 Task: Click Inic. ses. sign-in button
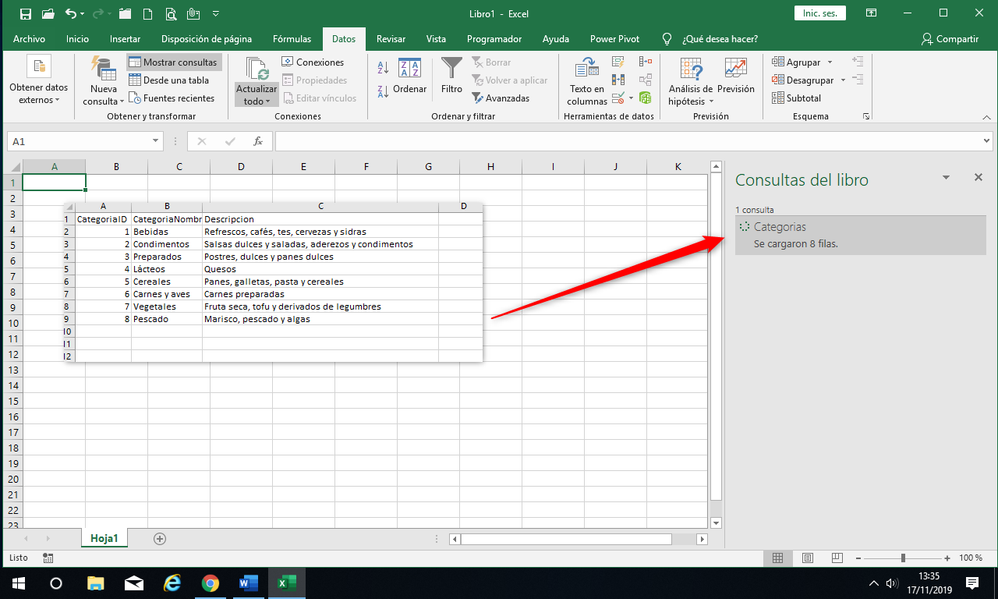pyautogui.click(x=820, y=13)
